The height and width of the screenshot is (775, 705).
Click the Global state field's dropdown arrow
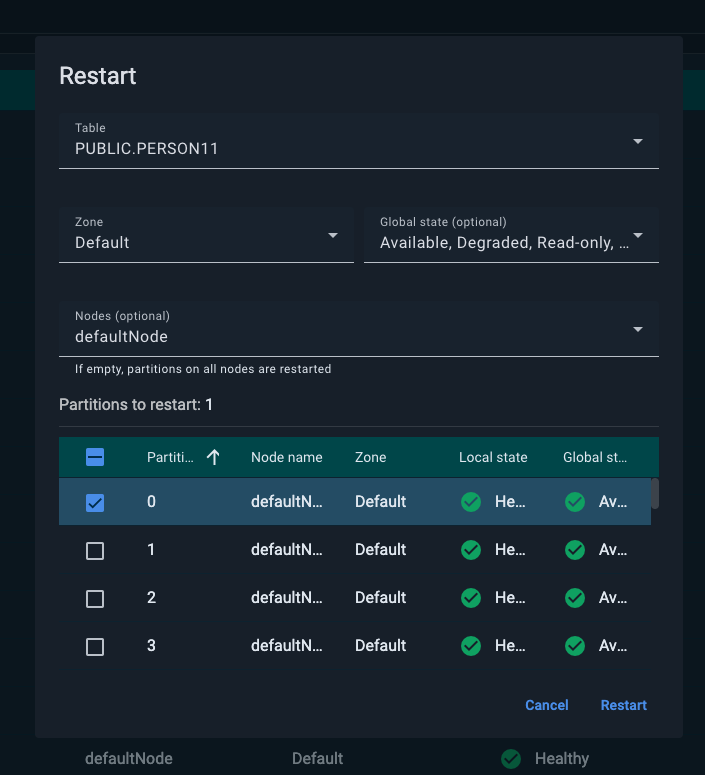click(x=638, y=235)
